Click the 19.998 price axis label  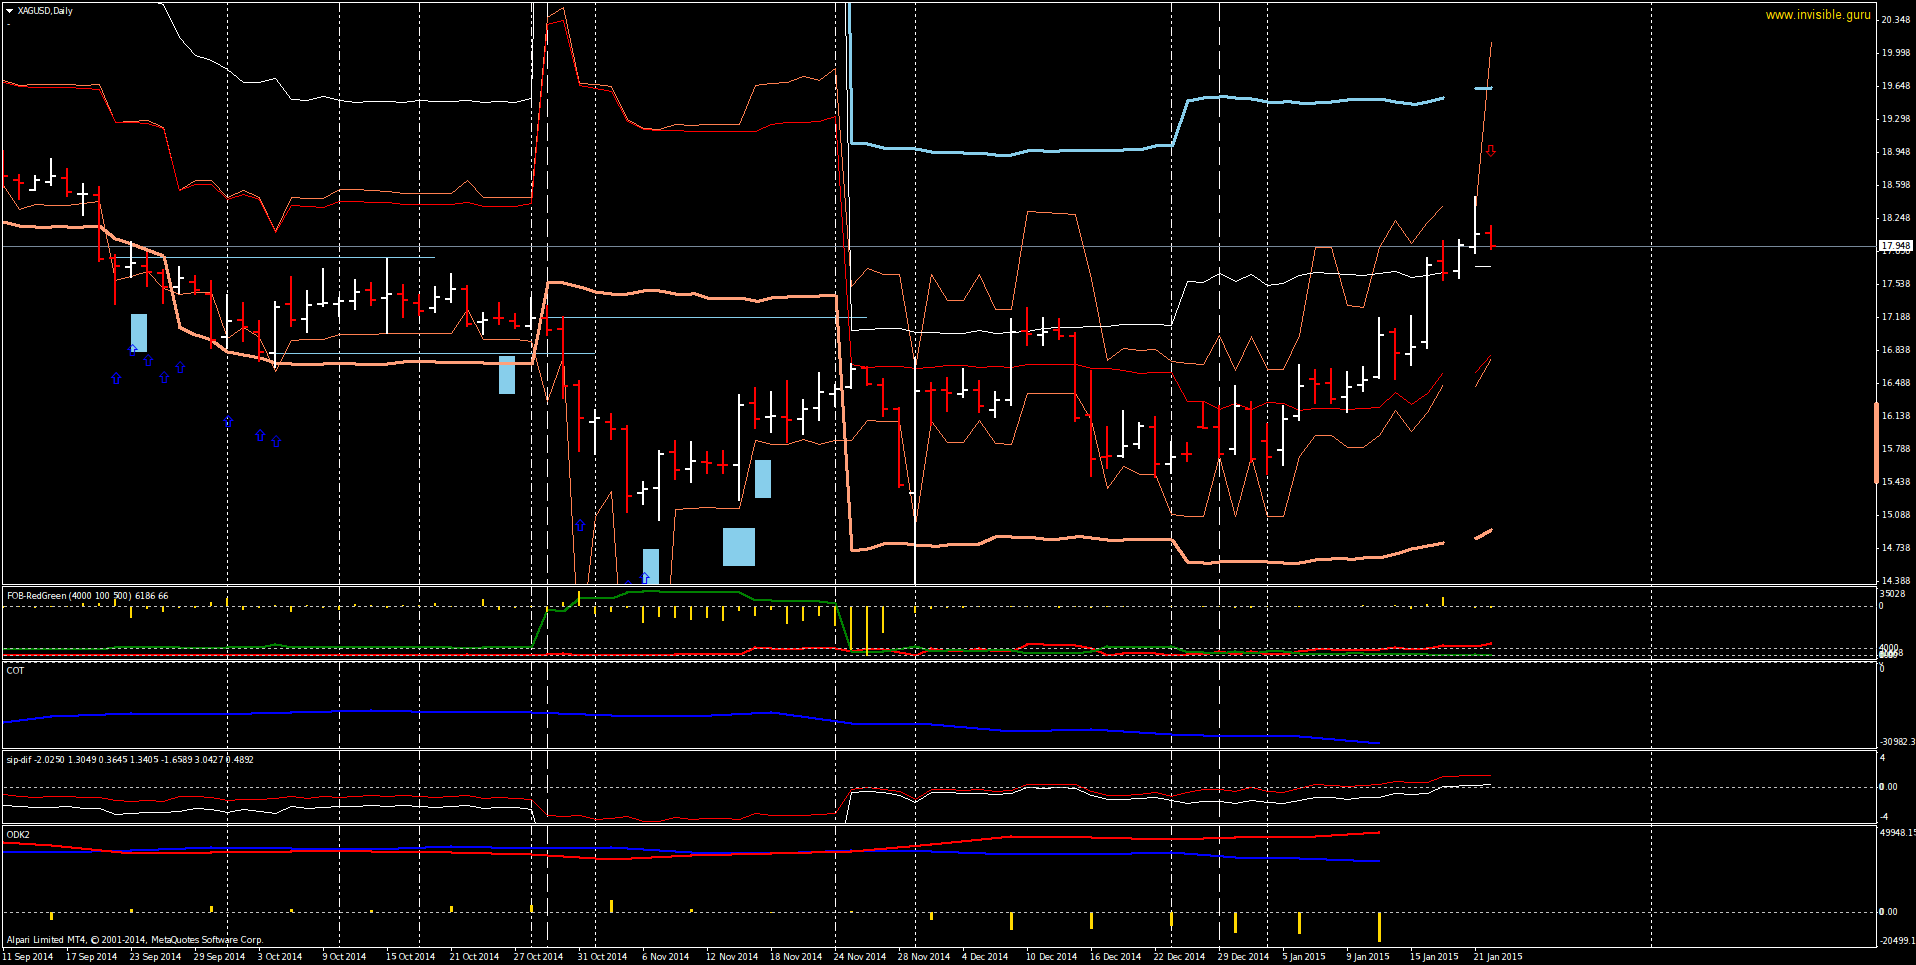tap(1896, 53)
